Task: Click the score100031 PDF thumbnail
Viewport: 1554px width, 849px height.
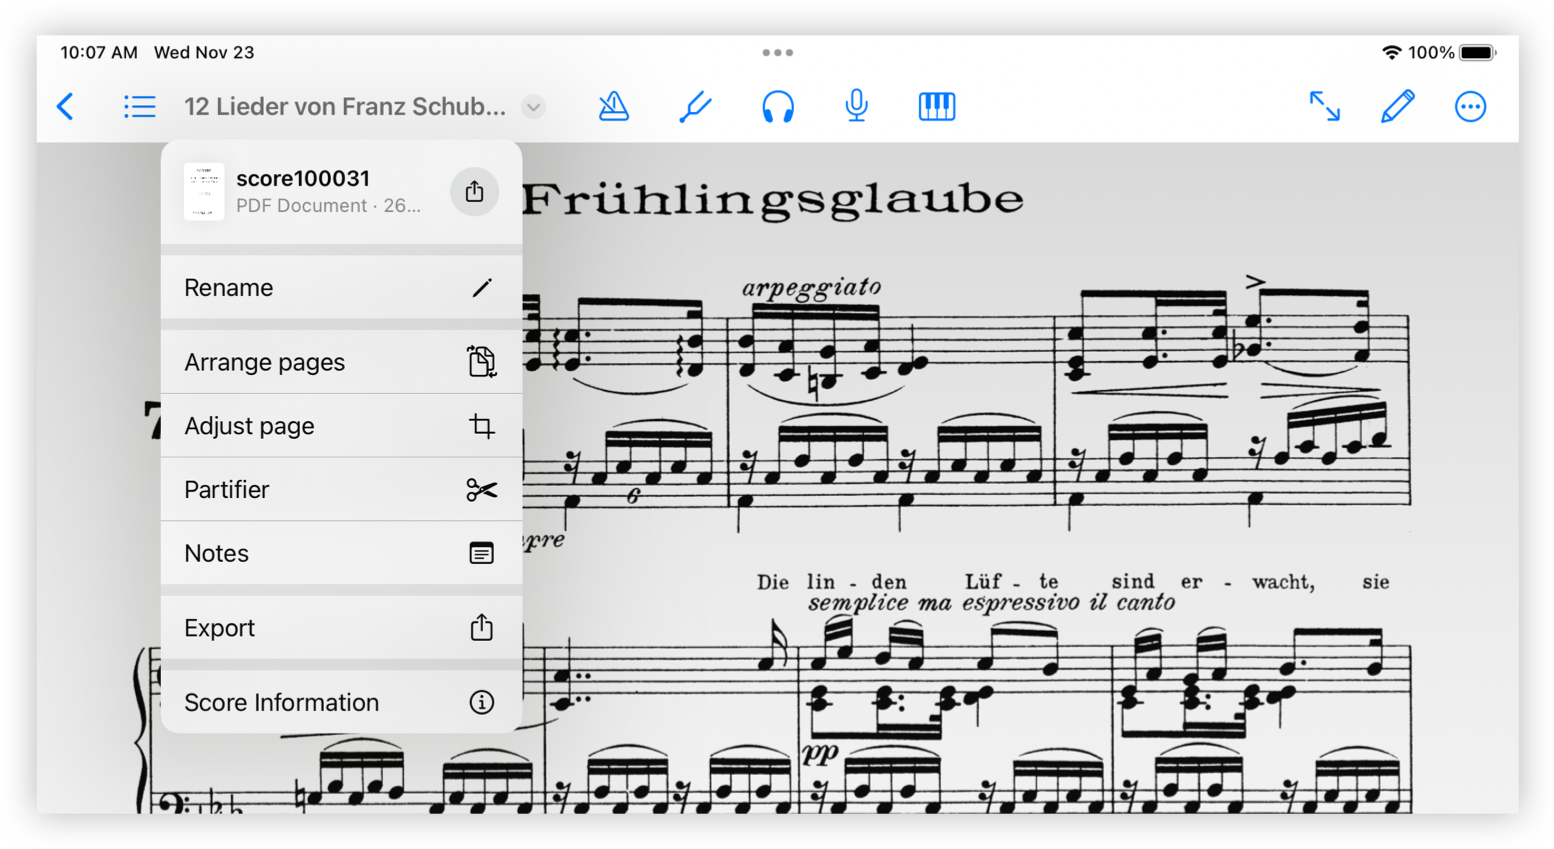Action: click(x=204, y=191)
